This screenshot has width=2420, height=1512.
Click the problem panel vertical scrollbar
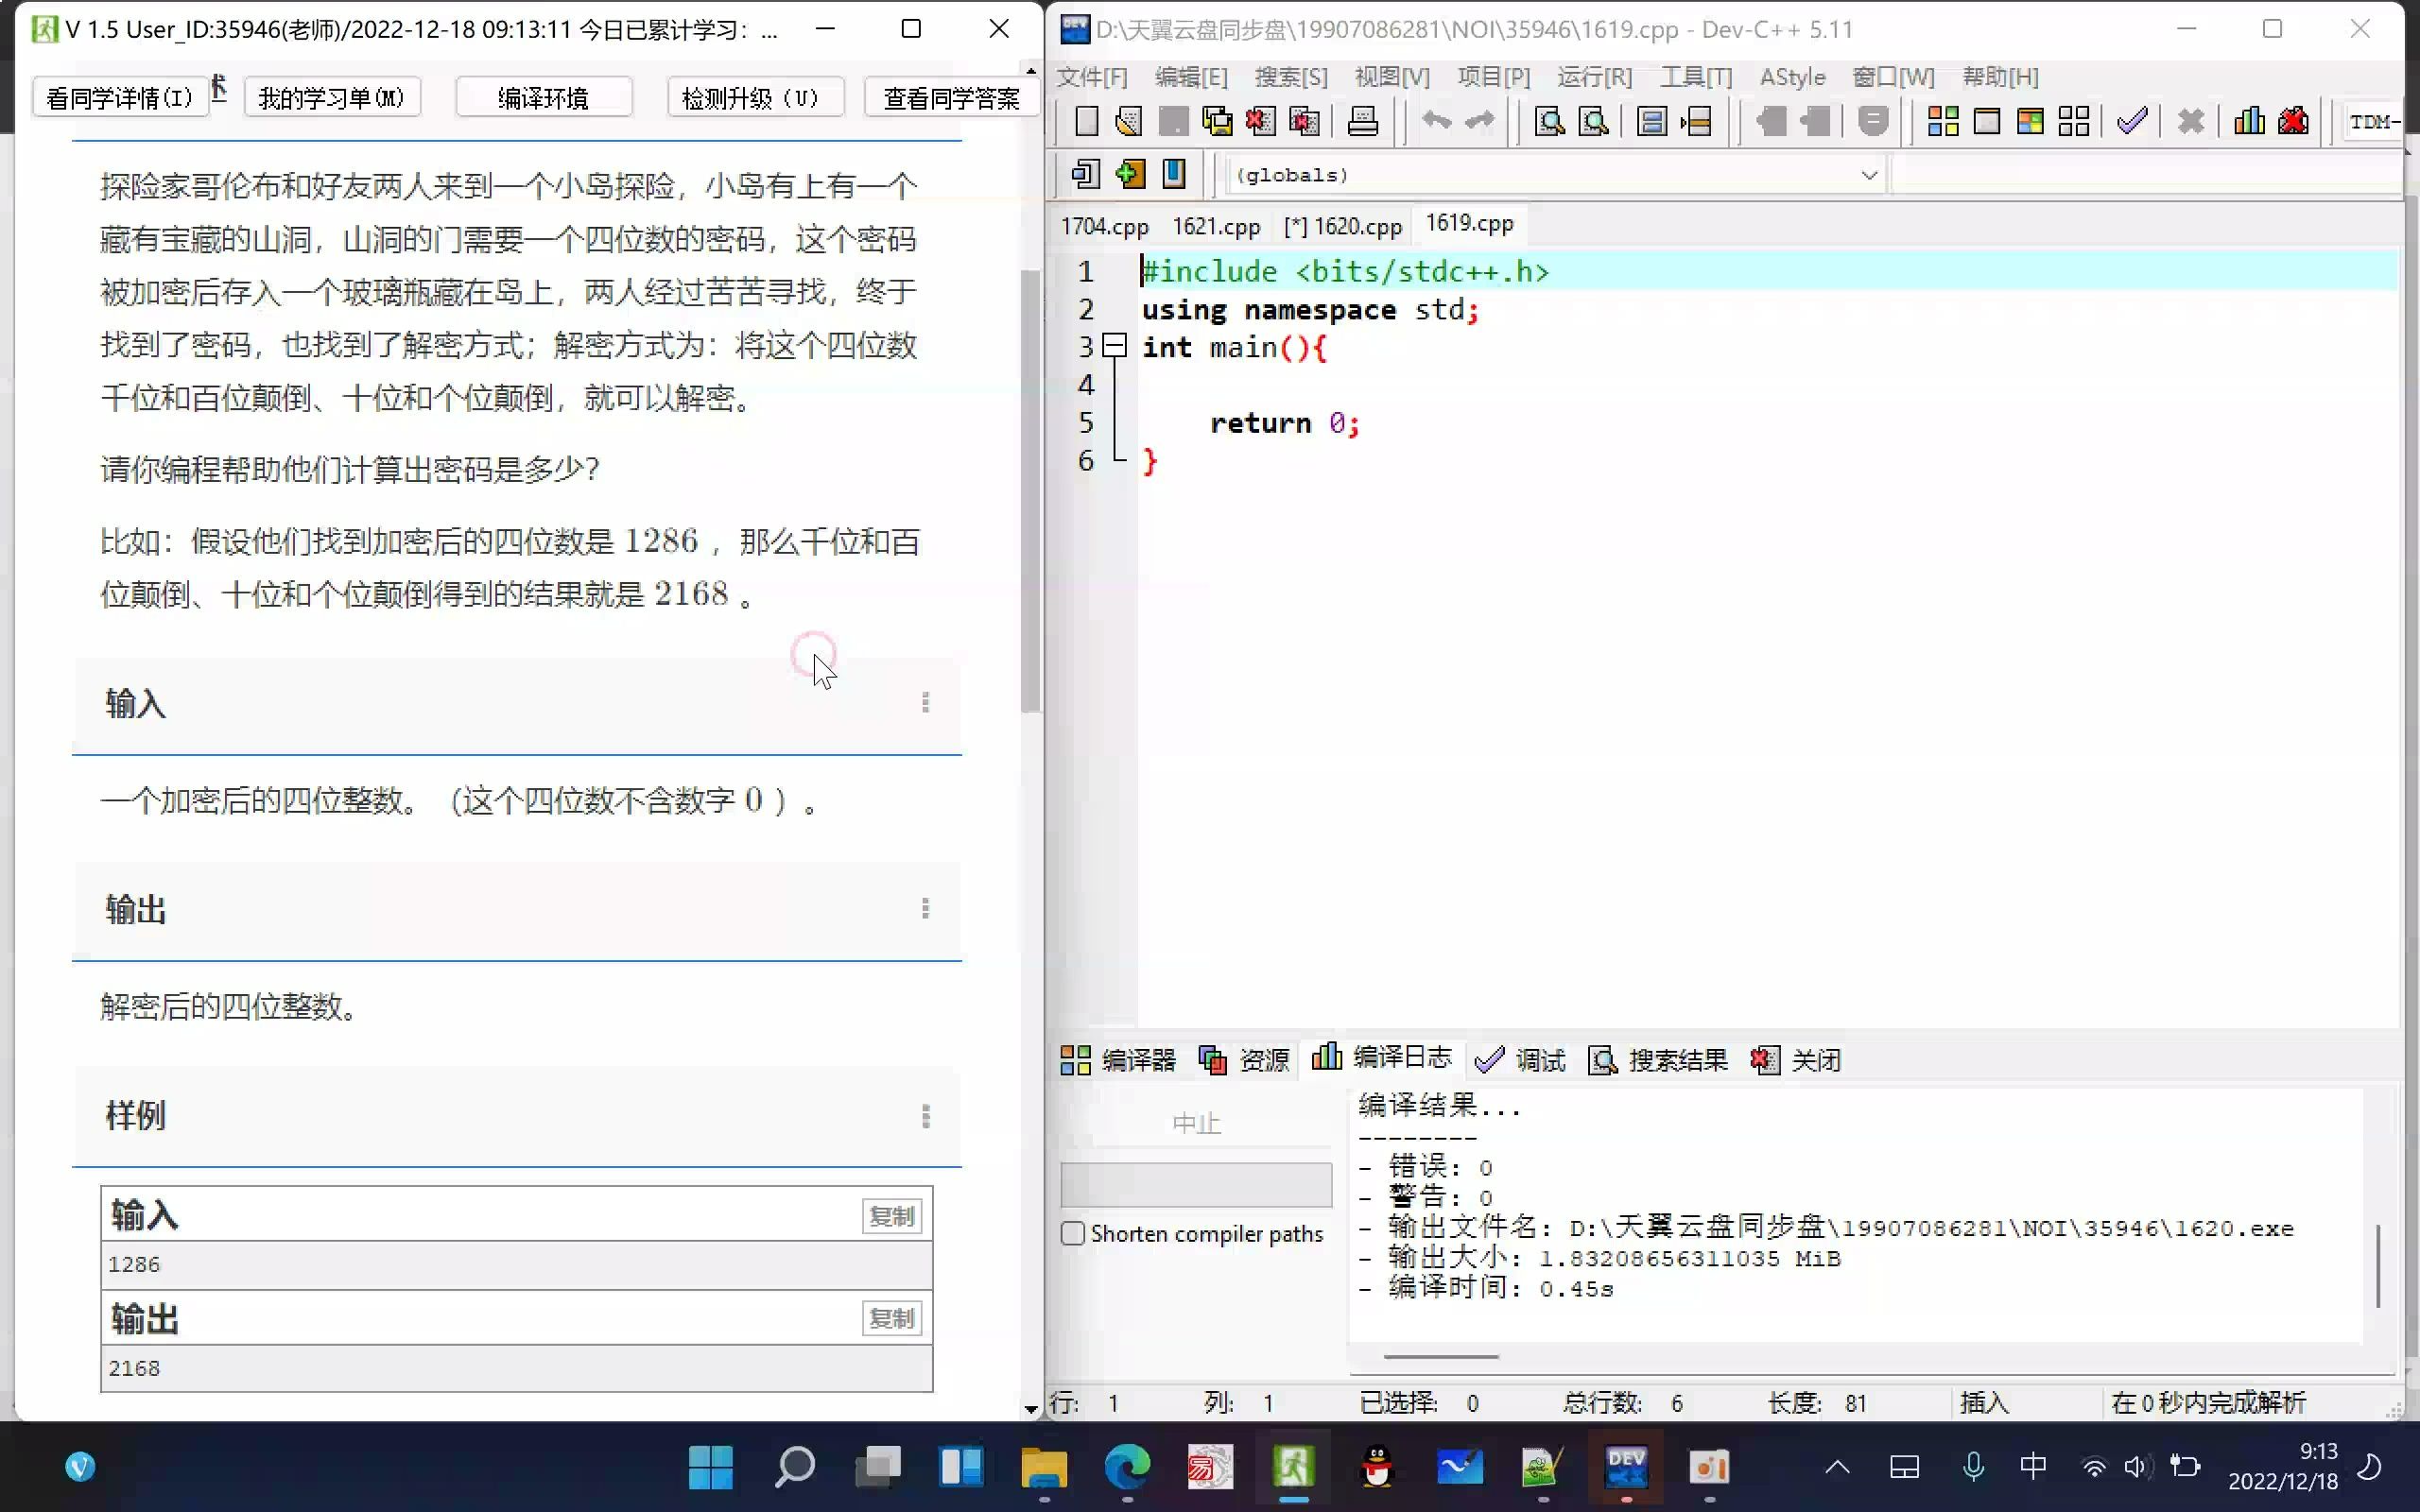[x=1030, y=490]
